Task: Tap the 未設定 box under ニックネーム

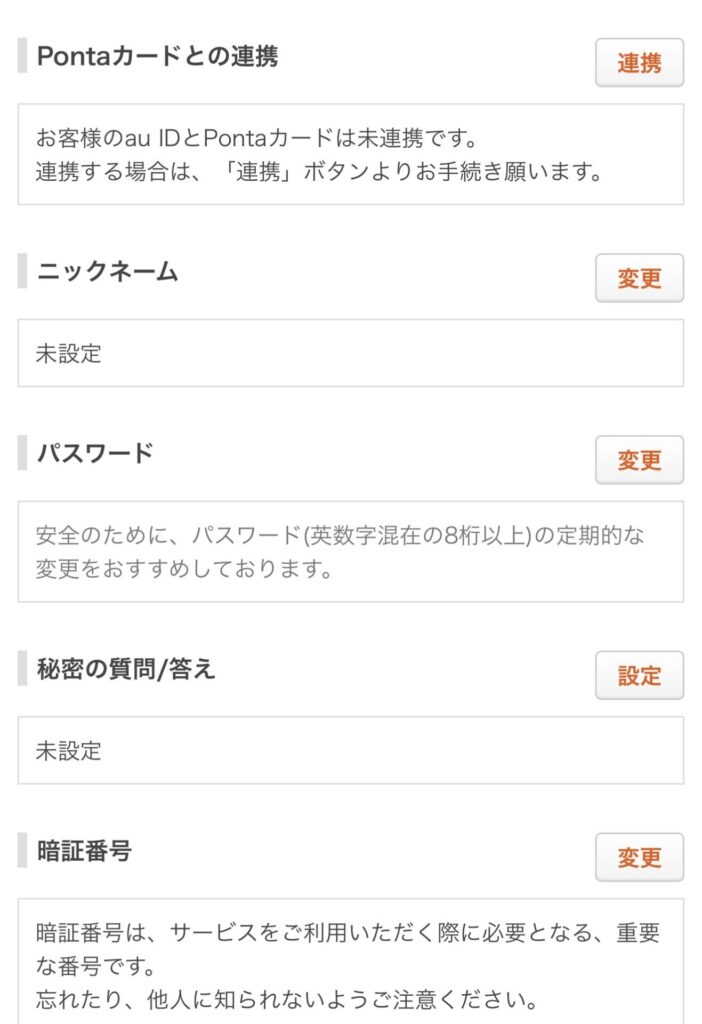Action: 350,353
